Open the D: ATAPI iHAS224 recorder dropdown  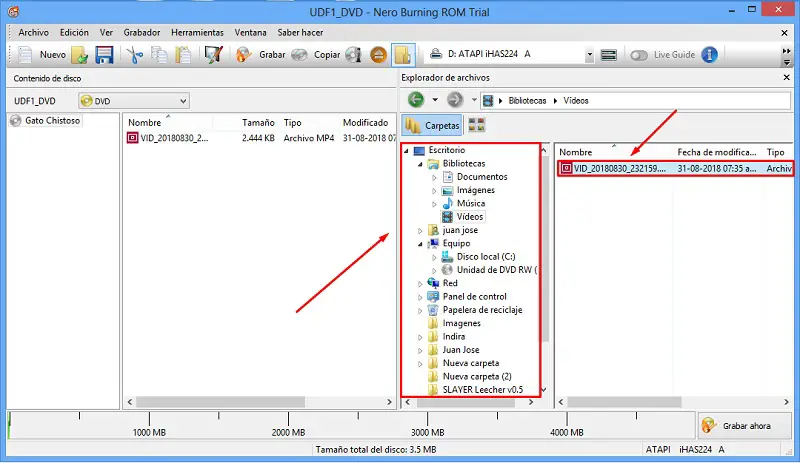tap(589, 55)
